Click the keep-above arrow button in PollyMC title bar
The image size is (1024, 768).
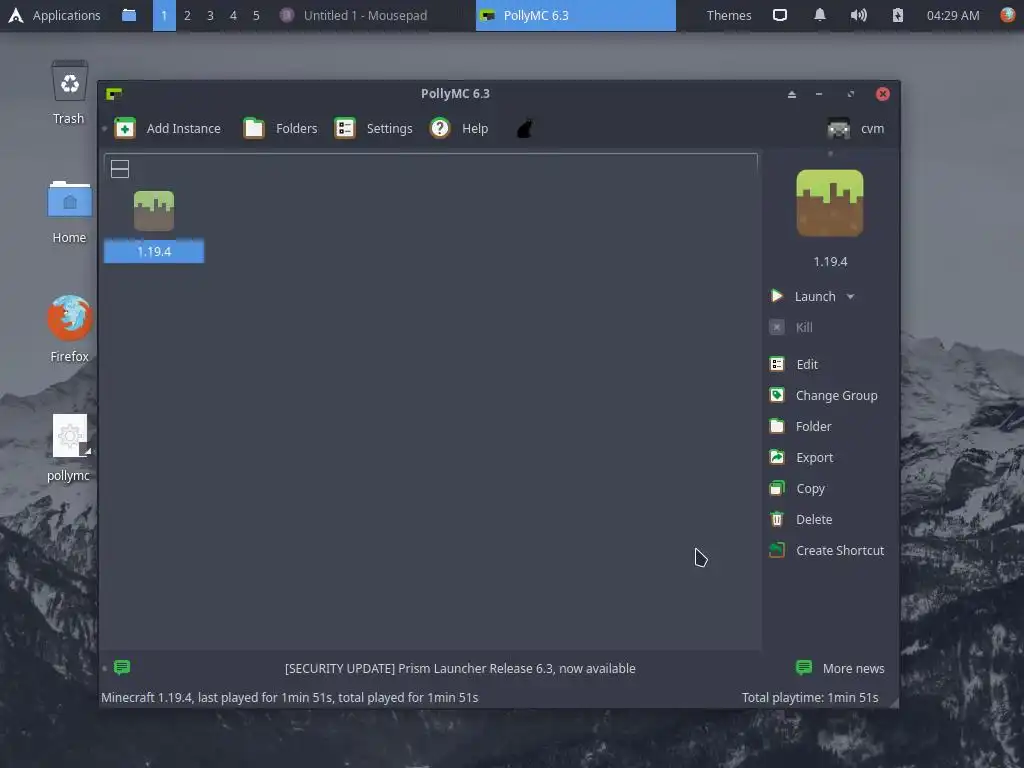pyautogui.click(x=792, y=94)
